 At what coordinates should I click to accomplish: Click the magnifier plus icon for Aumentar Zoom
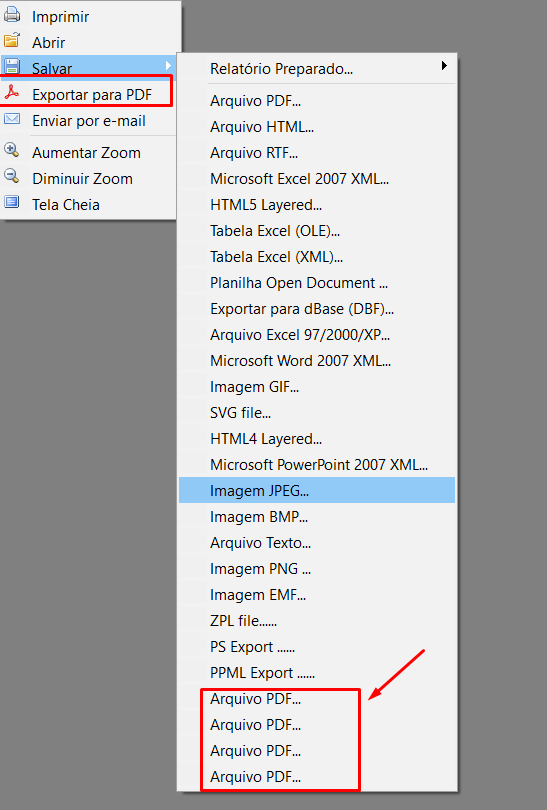click(x=12, y=150)
